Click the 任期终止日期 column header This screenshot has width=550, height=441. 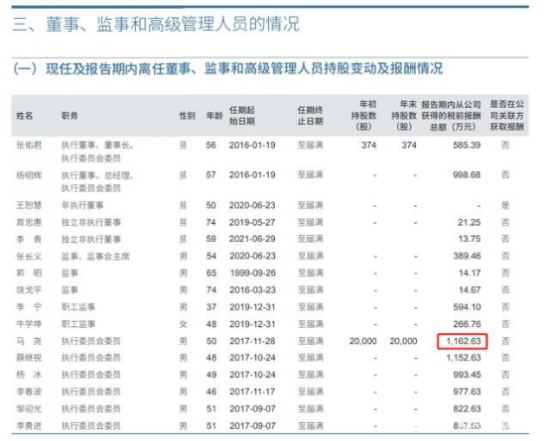point(310,115)
